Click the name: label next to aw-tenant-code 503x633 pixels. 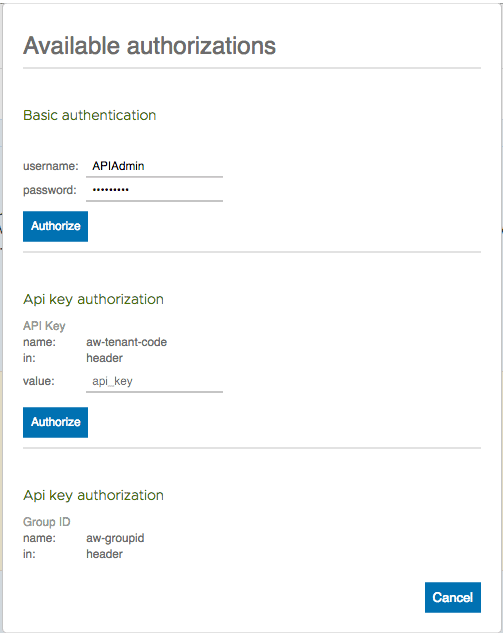click(39, 342)
